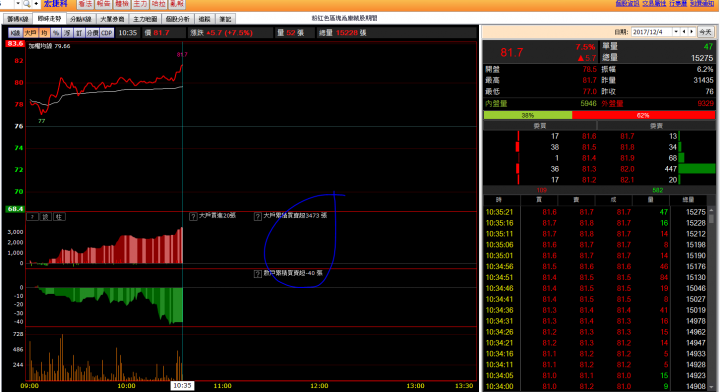
Task: Click the 報告 button in the top bar
Action: tap(104, 4)
